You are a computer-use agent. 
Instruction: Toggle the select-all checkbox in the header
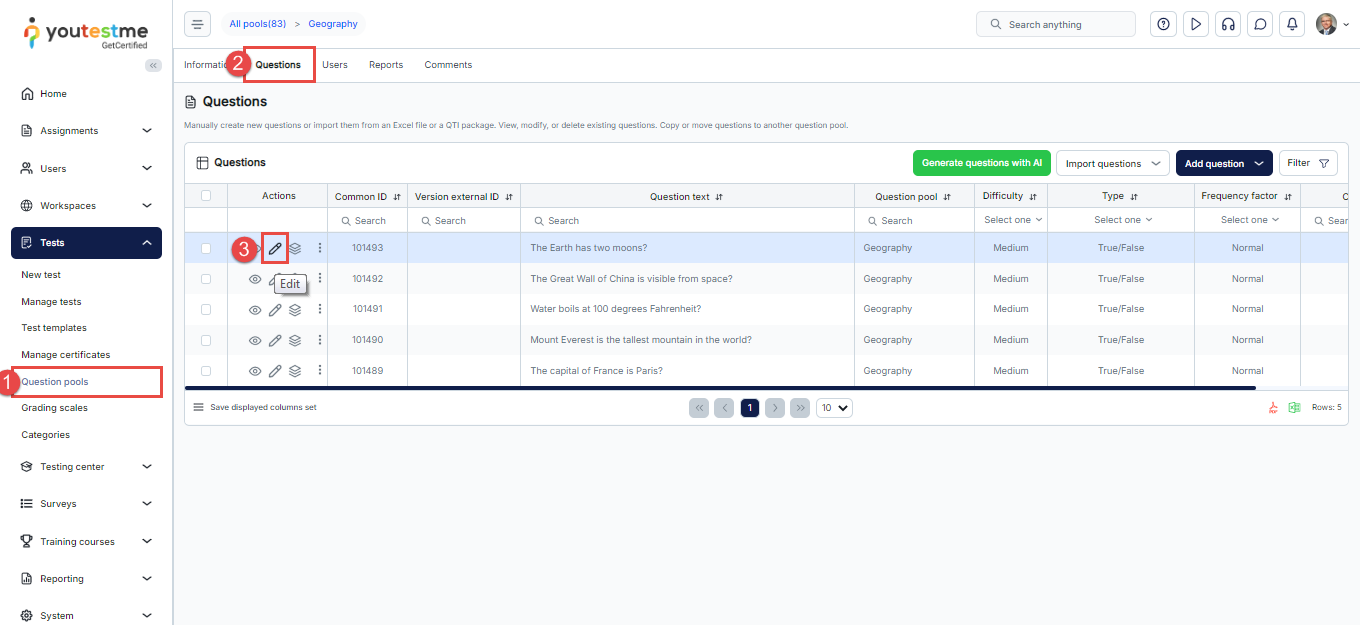(x=206, y=196)
